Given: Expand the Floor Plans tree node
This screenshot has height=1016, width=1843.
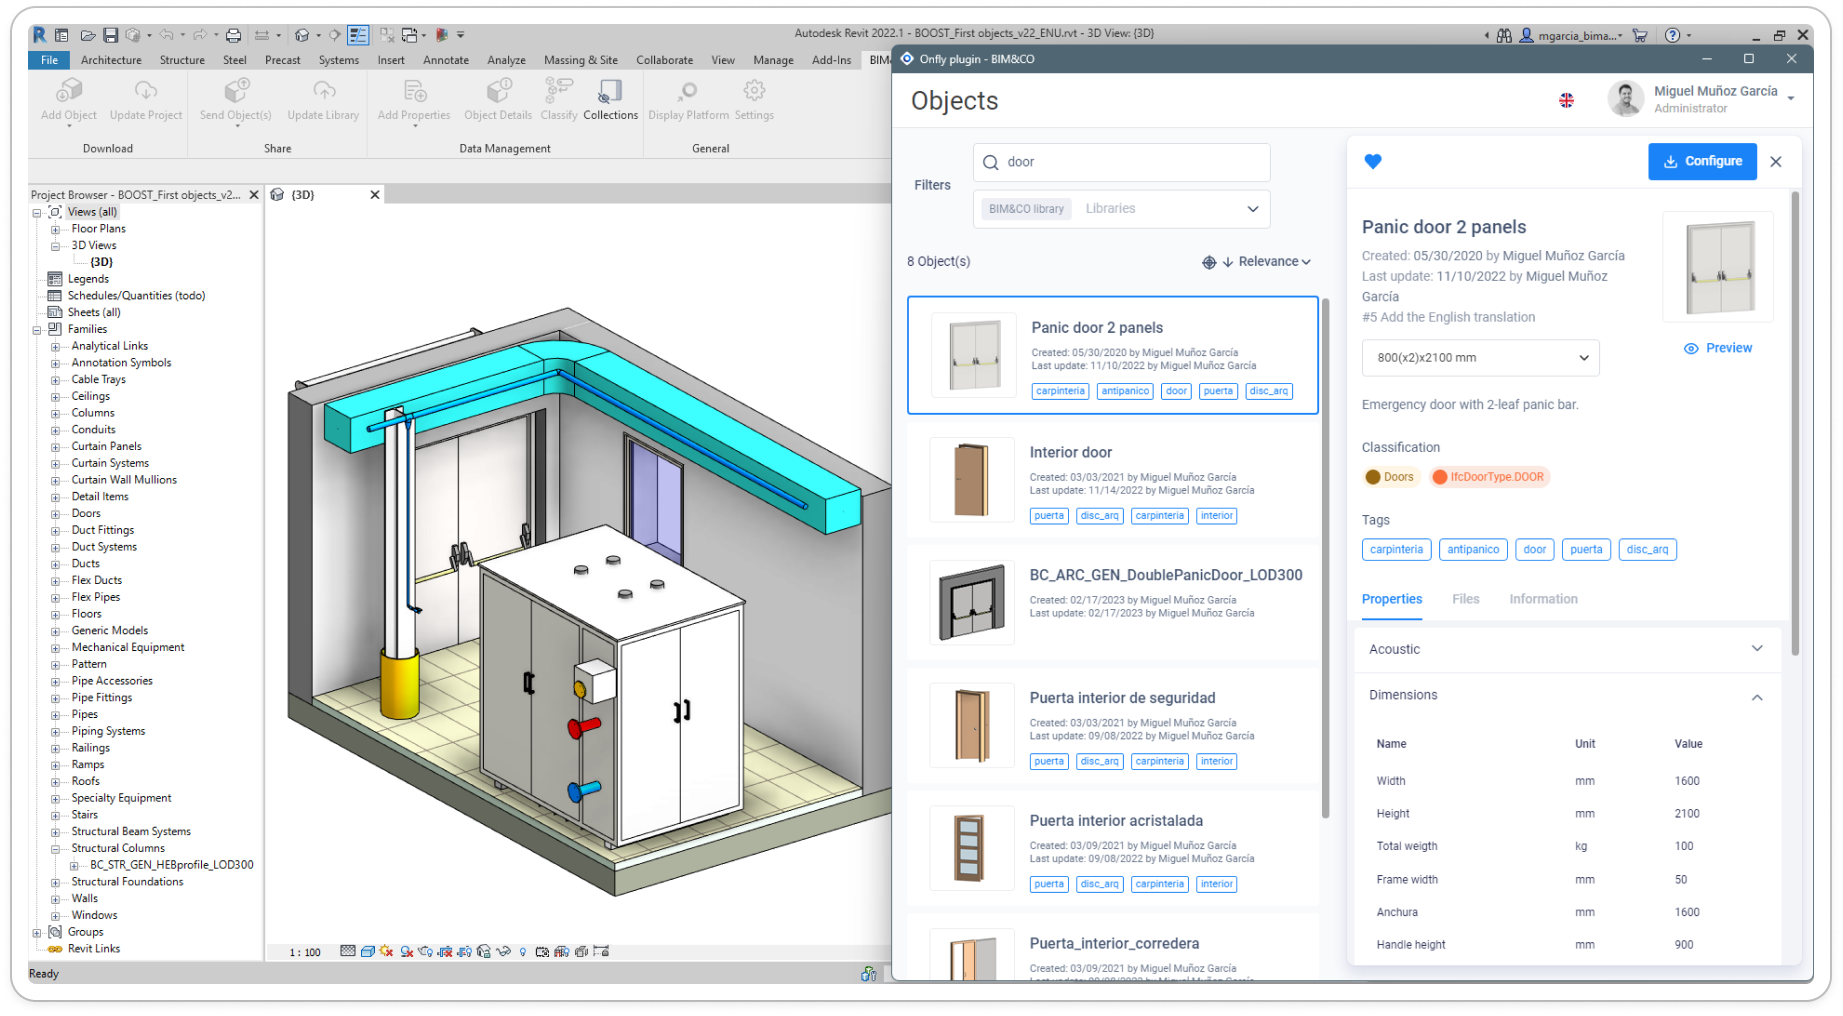Looking at the screenshot, I should click(55, 229).
